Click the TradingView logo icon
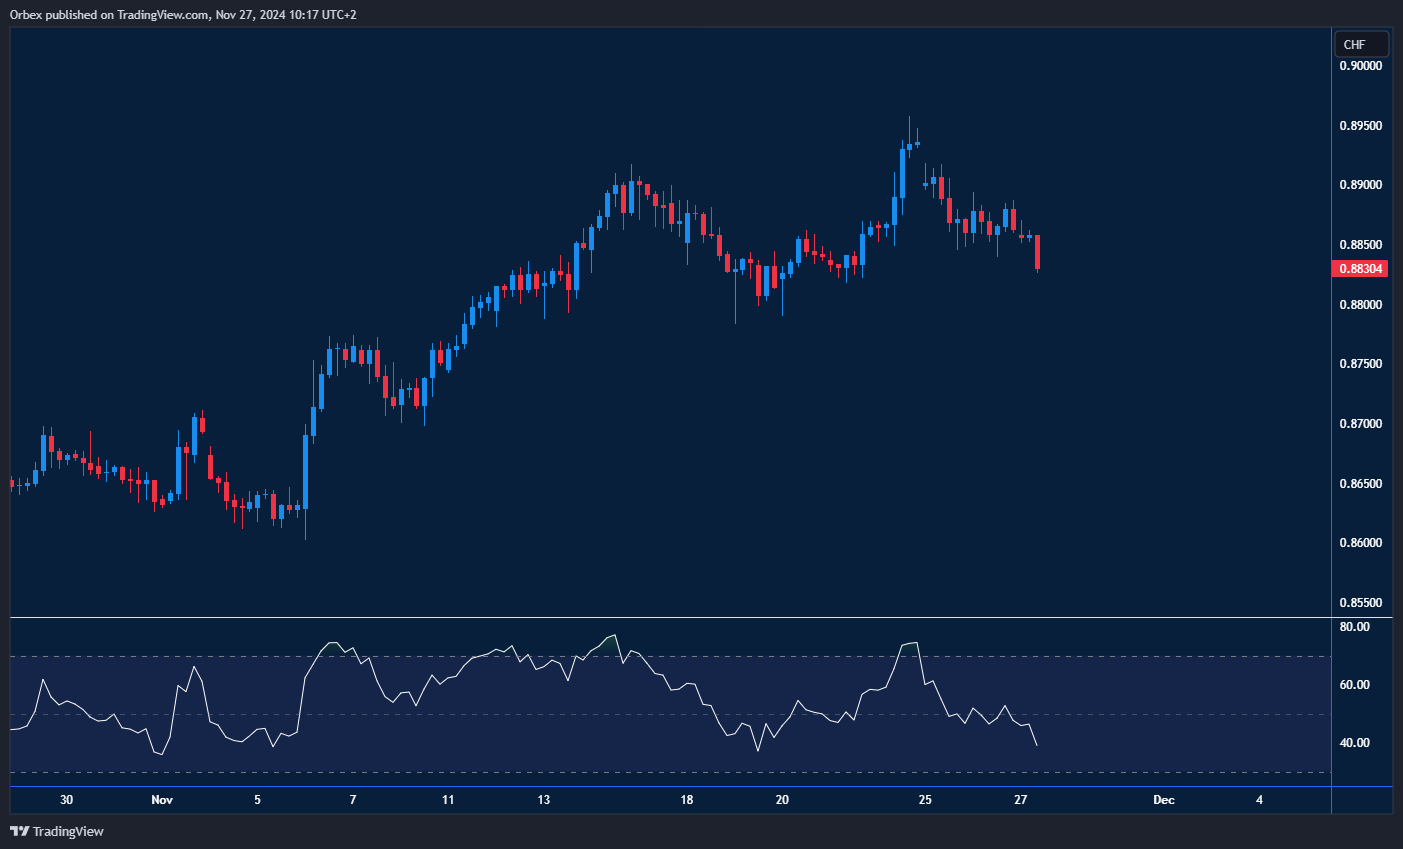Image resolution: width=1403 pixels, height=849 pixels. (19, 831)
